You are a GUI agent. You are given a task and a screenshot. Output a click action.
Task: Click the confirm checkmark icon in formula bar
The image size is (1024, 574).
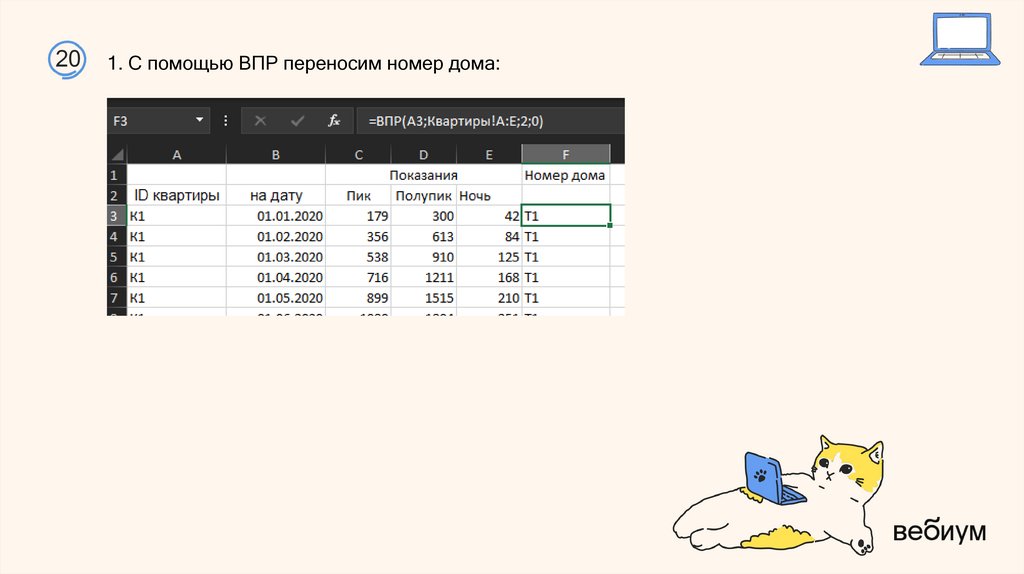click(x=298, y=121)
